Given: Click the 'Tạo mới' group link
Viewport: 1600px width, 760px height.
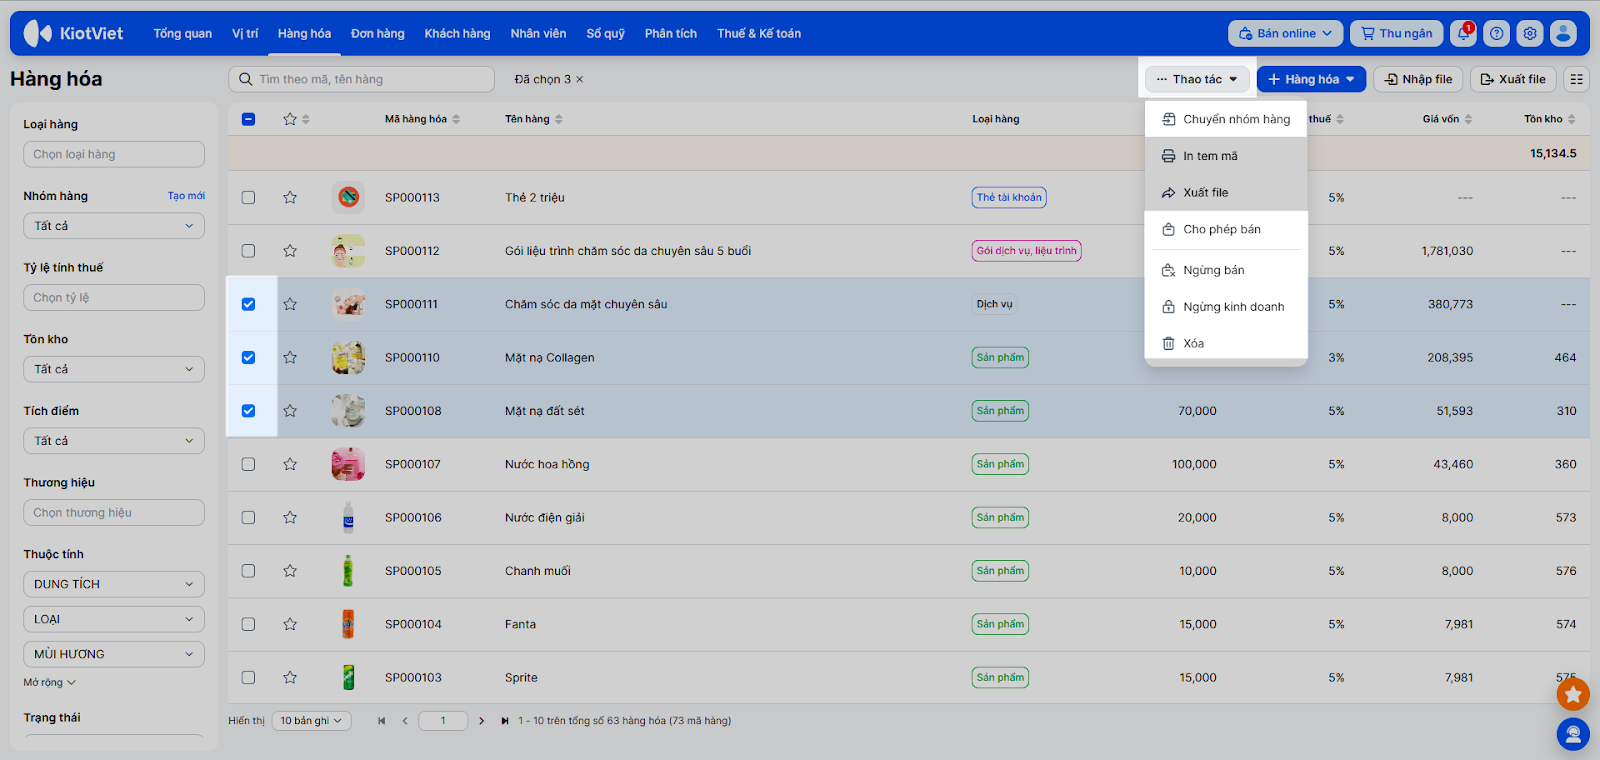Looking at the screenshot, I should tap(186, 196).
